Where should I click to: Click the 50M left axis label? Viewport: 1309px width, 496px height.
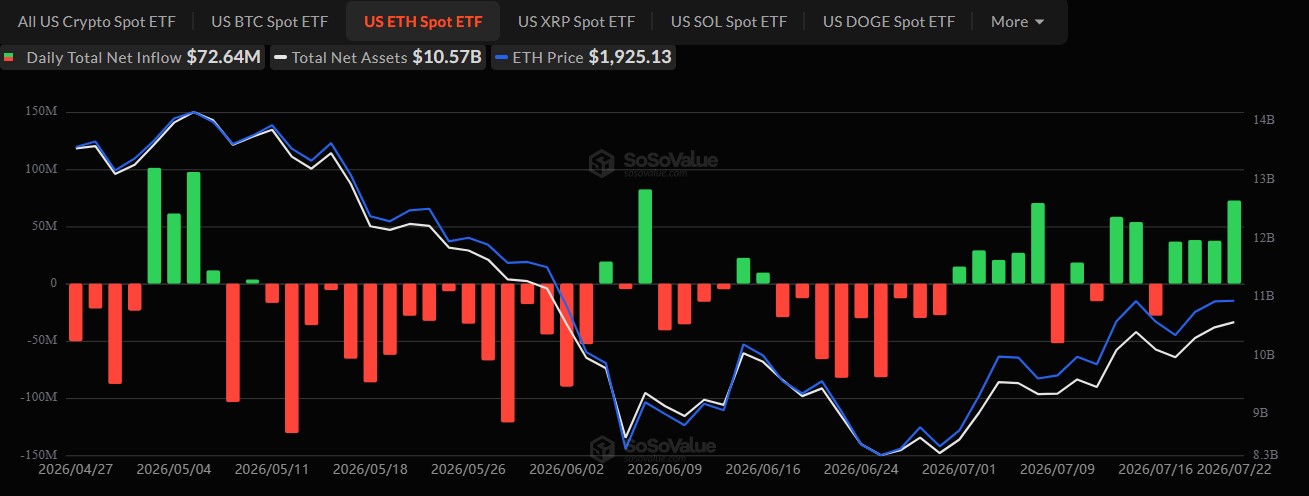click(47, 226)
